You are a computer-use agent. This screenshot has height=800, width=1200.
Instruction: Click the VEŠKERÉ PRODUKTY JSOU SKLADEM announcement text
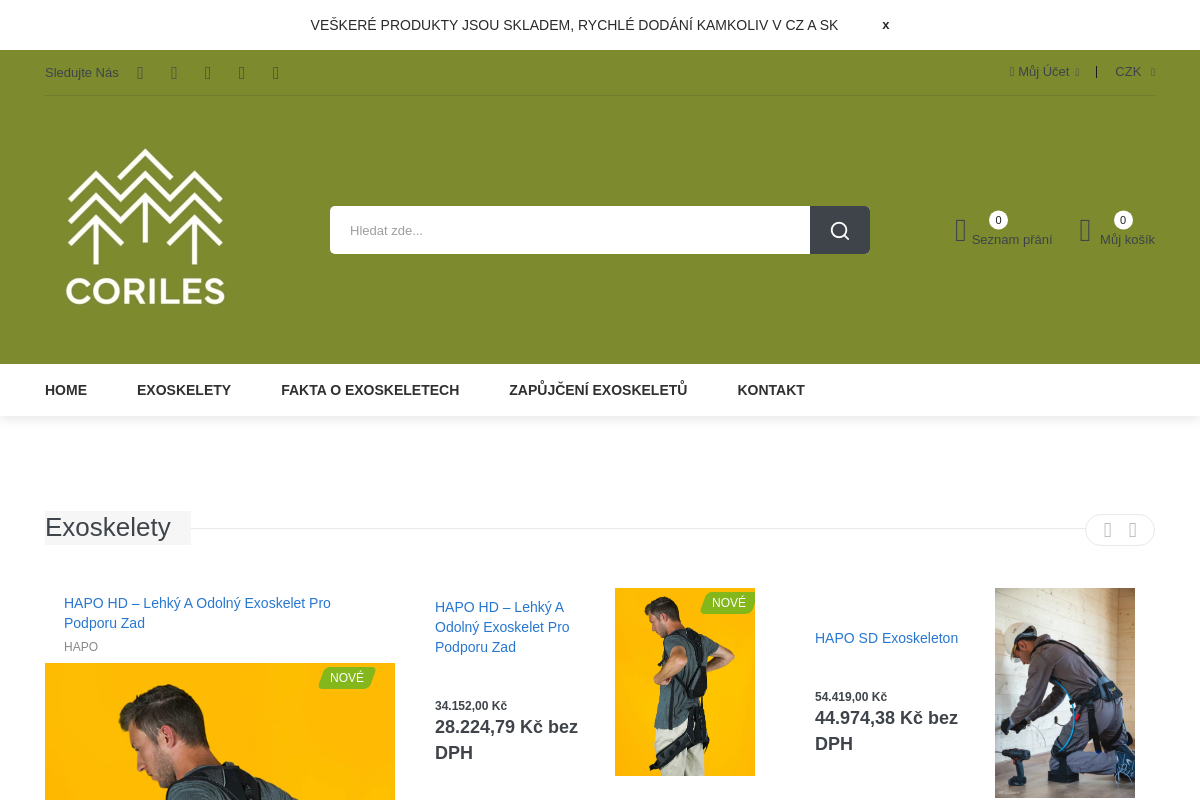574,25
